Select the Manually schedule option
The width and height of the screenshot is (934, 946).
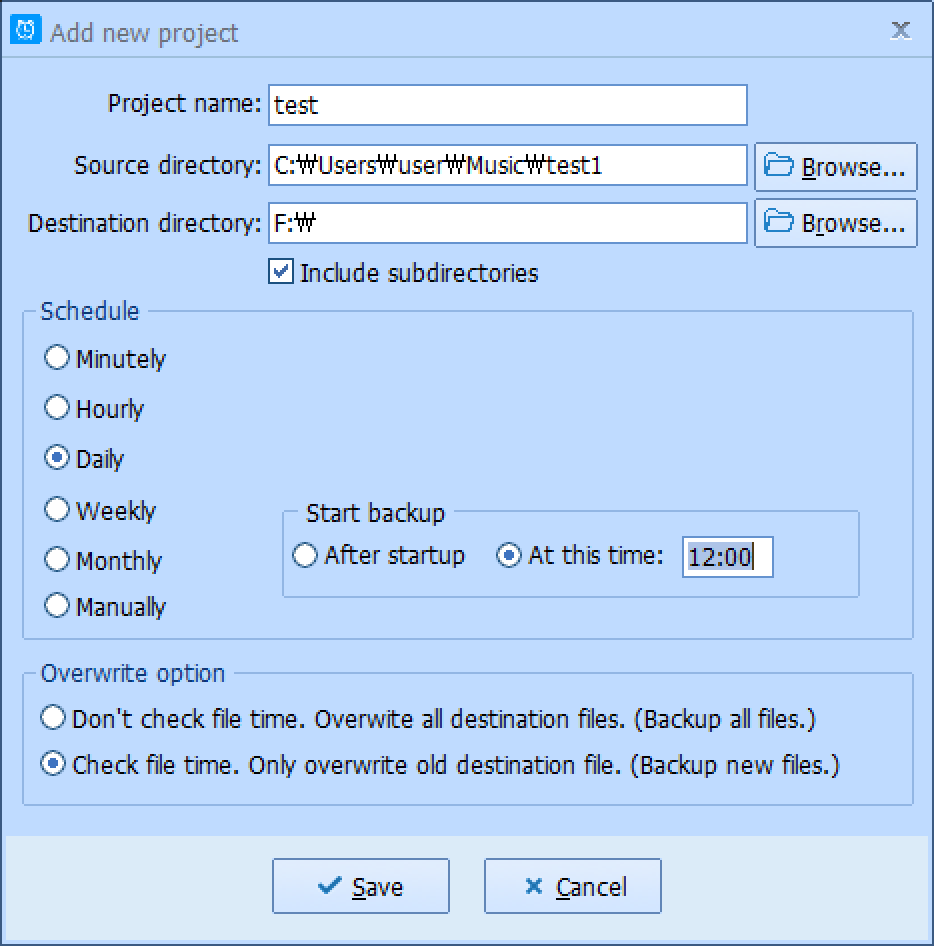point(57,606)
